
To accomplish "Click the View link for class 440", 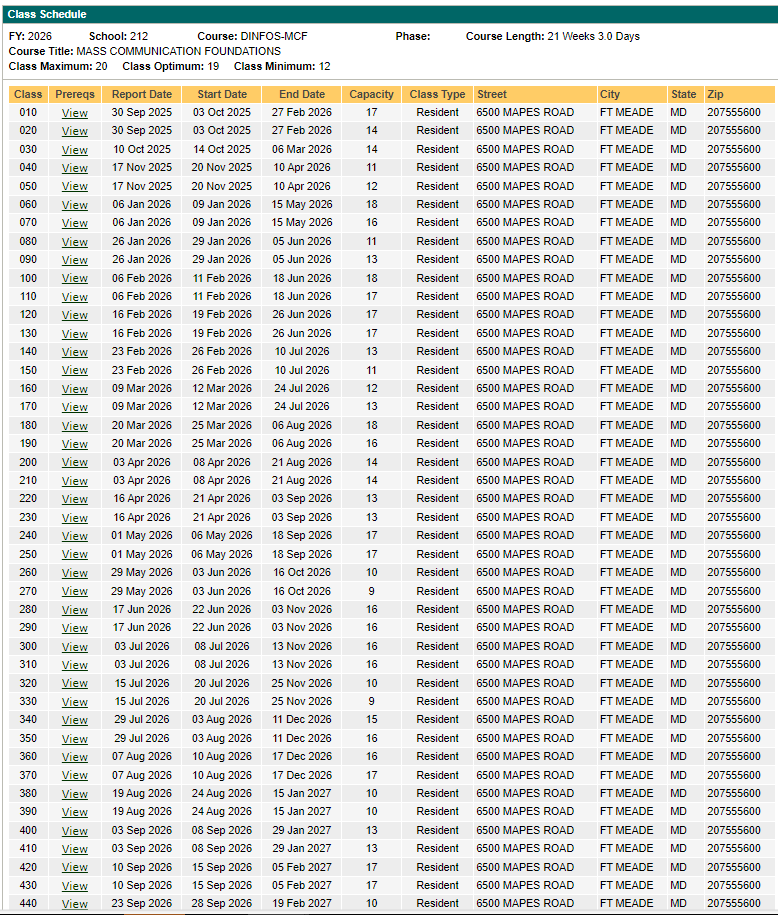I will tap(75, 904).
